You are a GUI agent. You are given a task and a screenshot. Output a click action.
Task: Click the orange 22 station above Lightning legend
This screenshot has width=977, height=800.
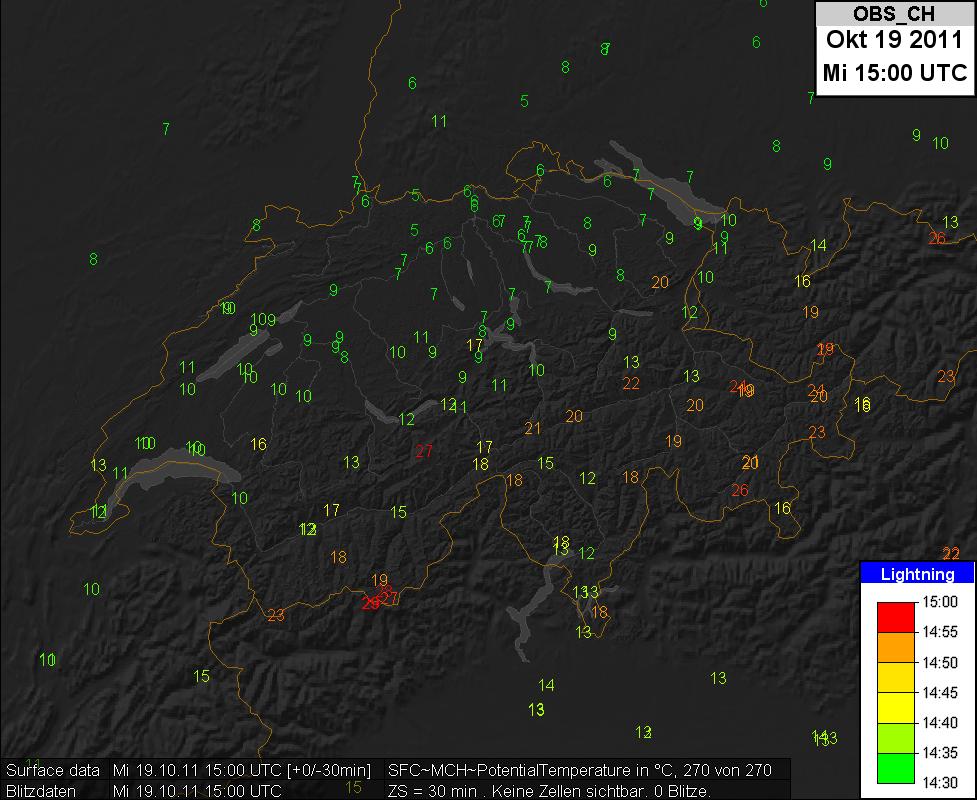click(951, 553)
